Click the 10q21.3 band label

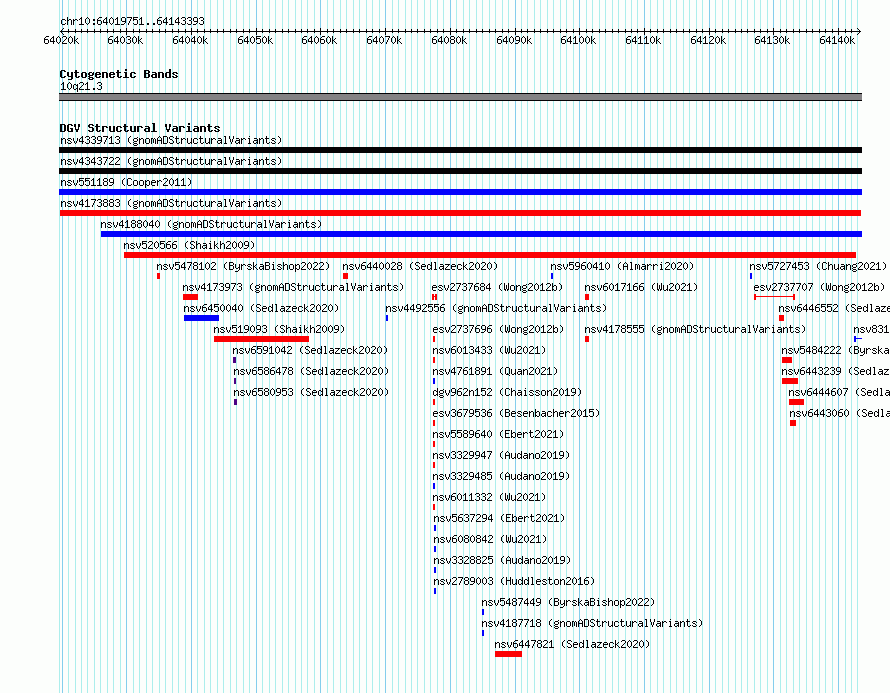coord(81,86)
